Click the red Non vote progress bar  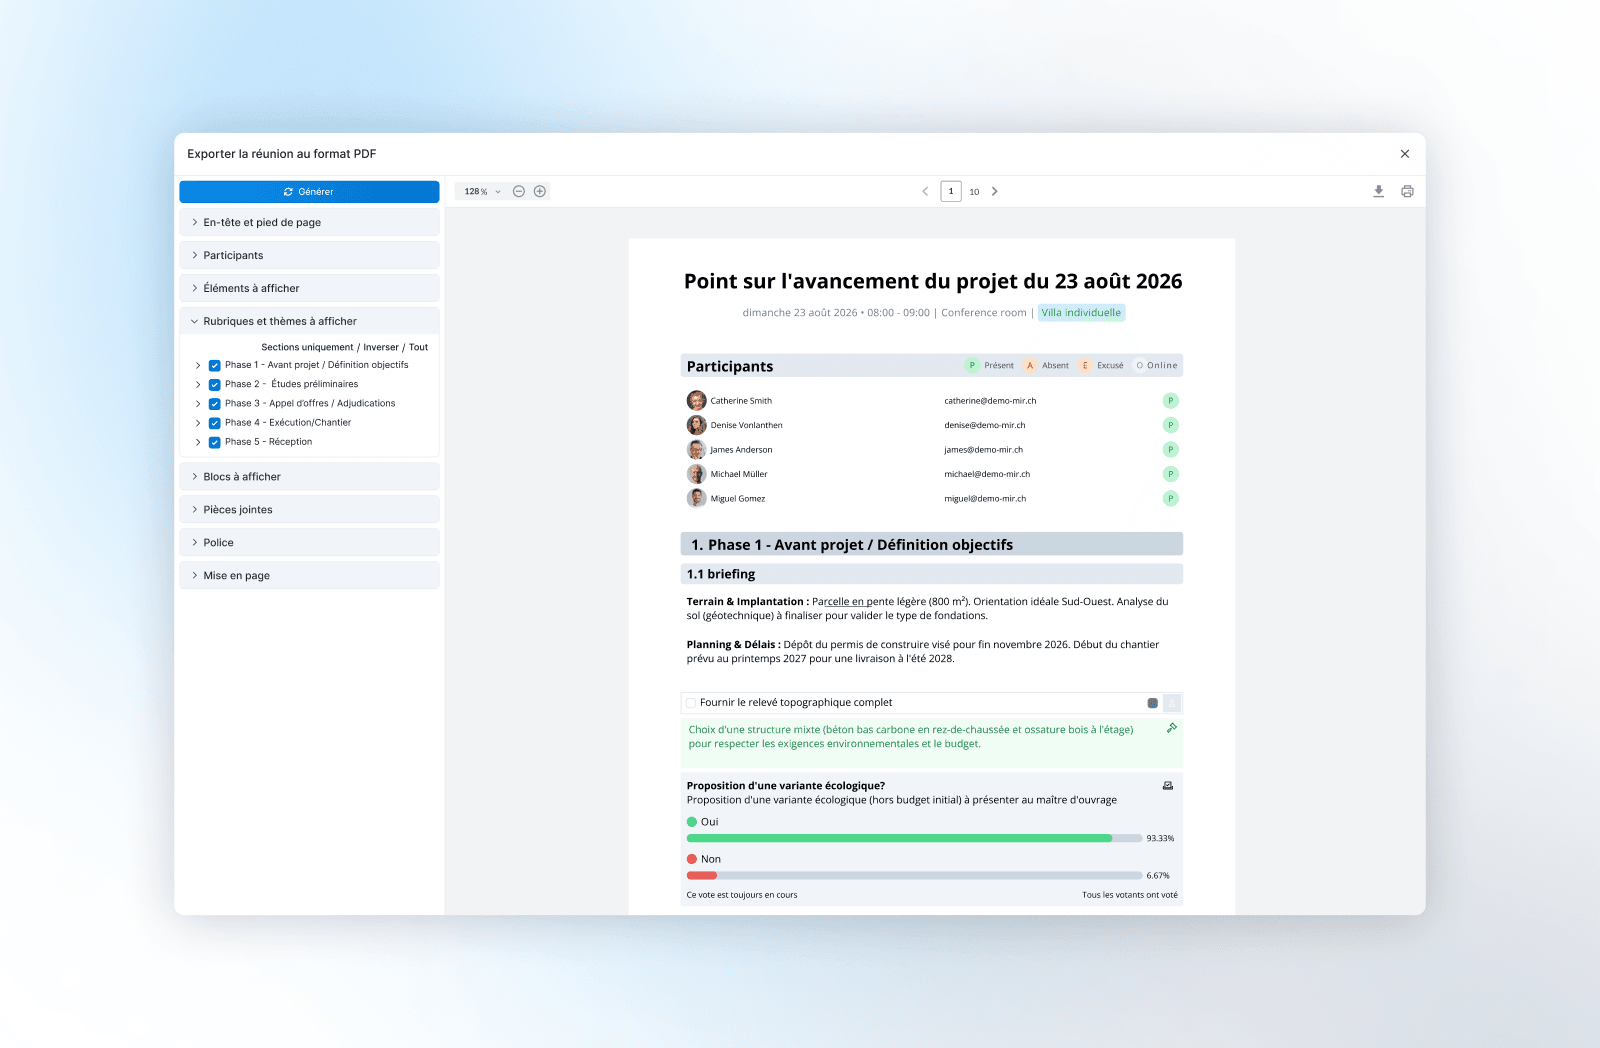coord(702,875)
